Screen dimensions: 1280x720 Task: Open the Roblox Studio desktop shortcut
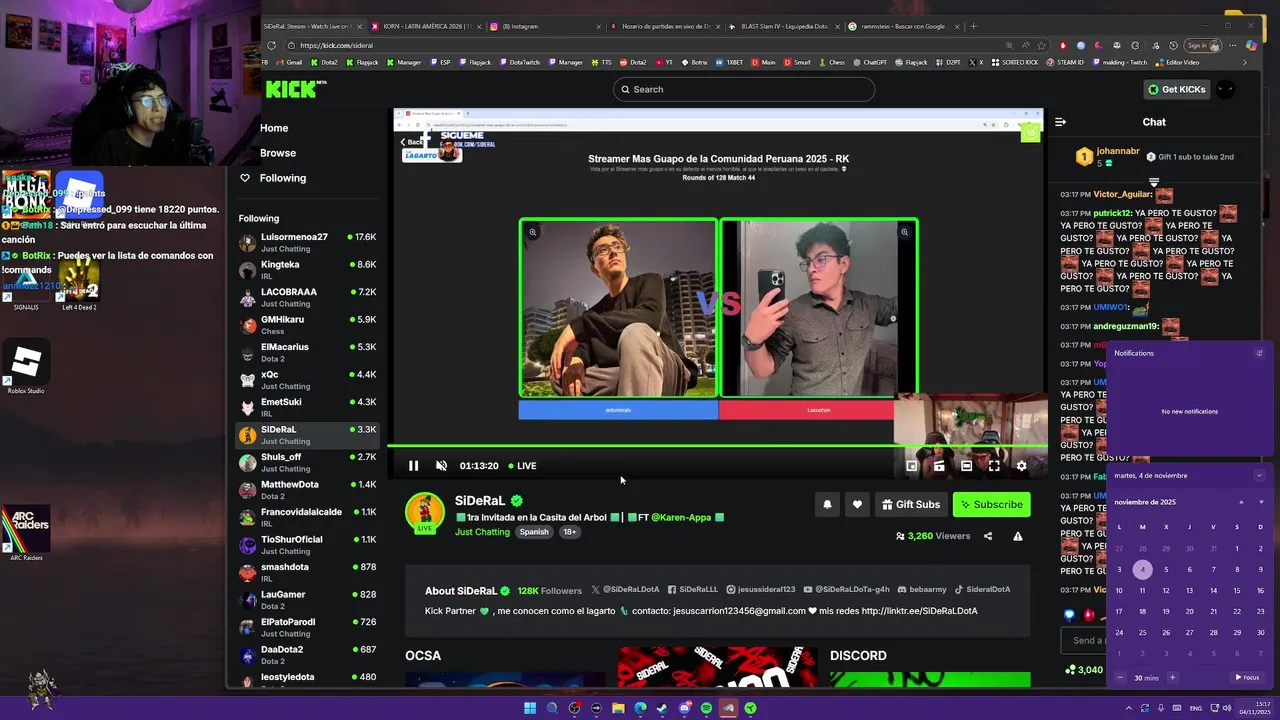click(26, 367)
